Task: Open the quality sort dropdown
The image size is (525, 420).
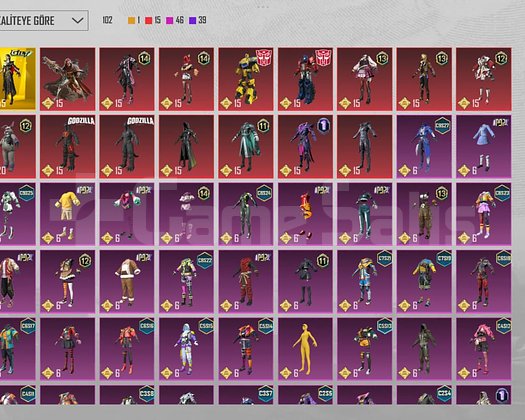Action: tap(44, 21)
